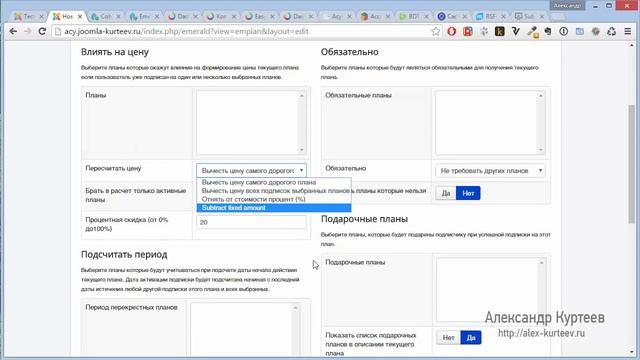Click the 'Процентная скидка' field containing 20
640x360 pixels.
tap(251, 222)
